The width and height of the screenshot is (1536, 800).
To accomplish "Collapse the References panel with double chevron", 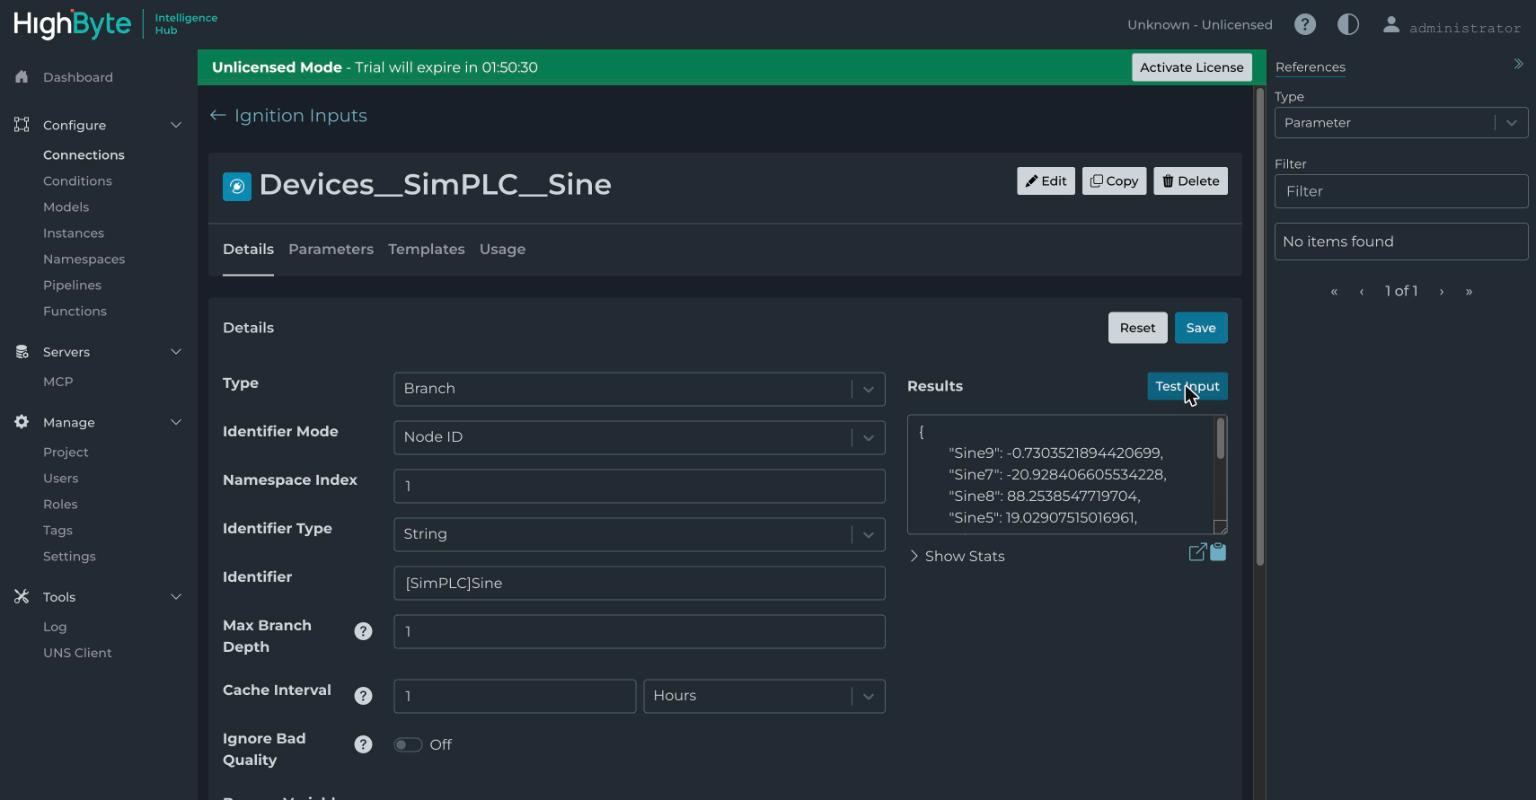I will click(1518, 64).
